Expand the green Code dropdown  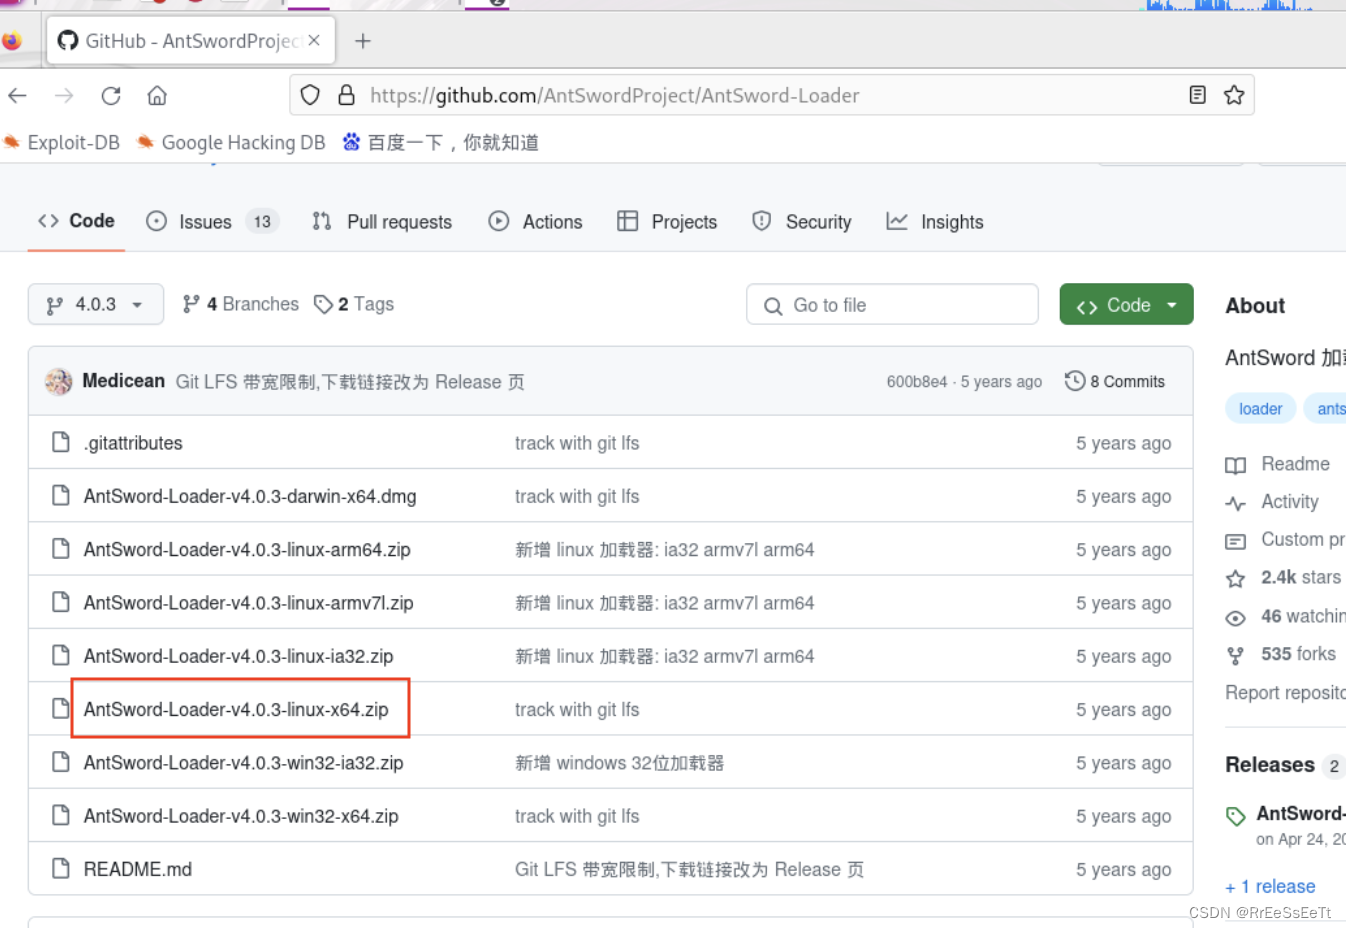[x=1126, y=304]
